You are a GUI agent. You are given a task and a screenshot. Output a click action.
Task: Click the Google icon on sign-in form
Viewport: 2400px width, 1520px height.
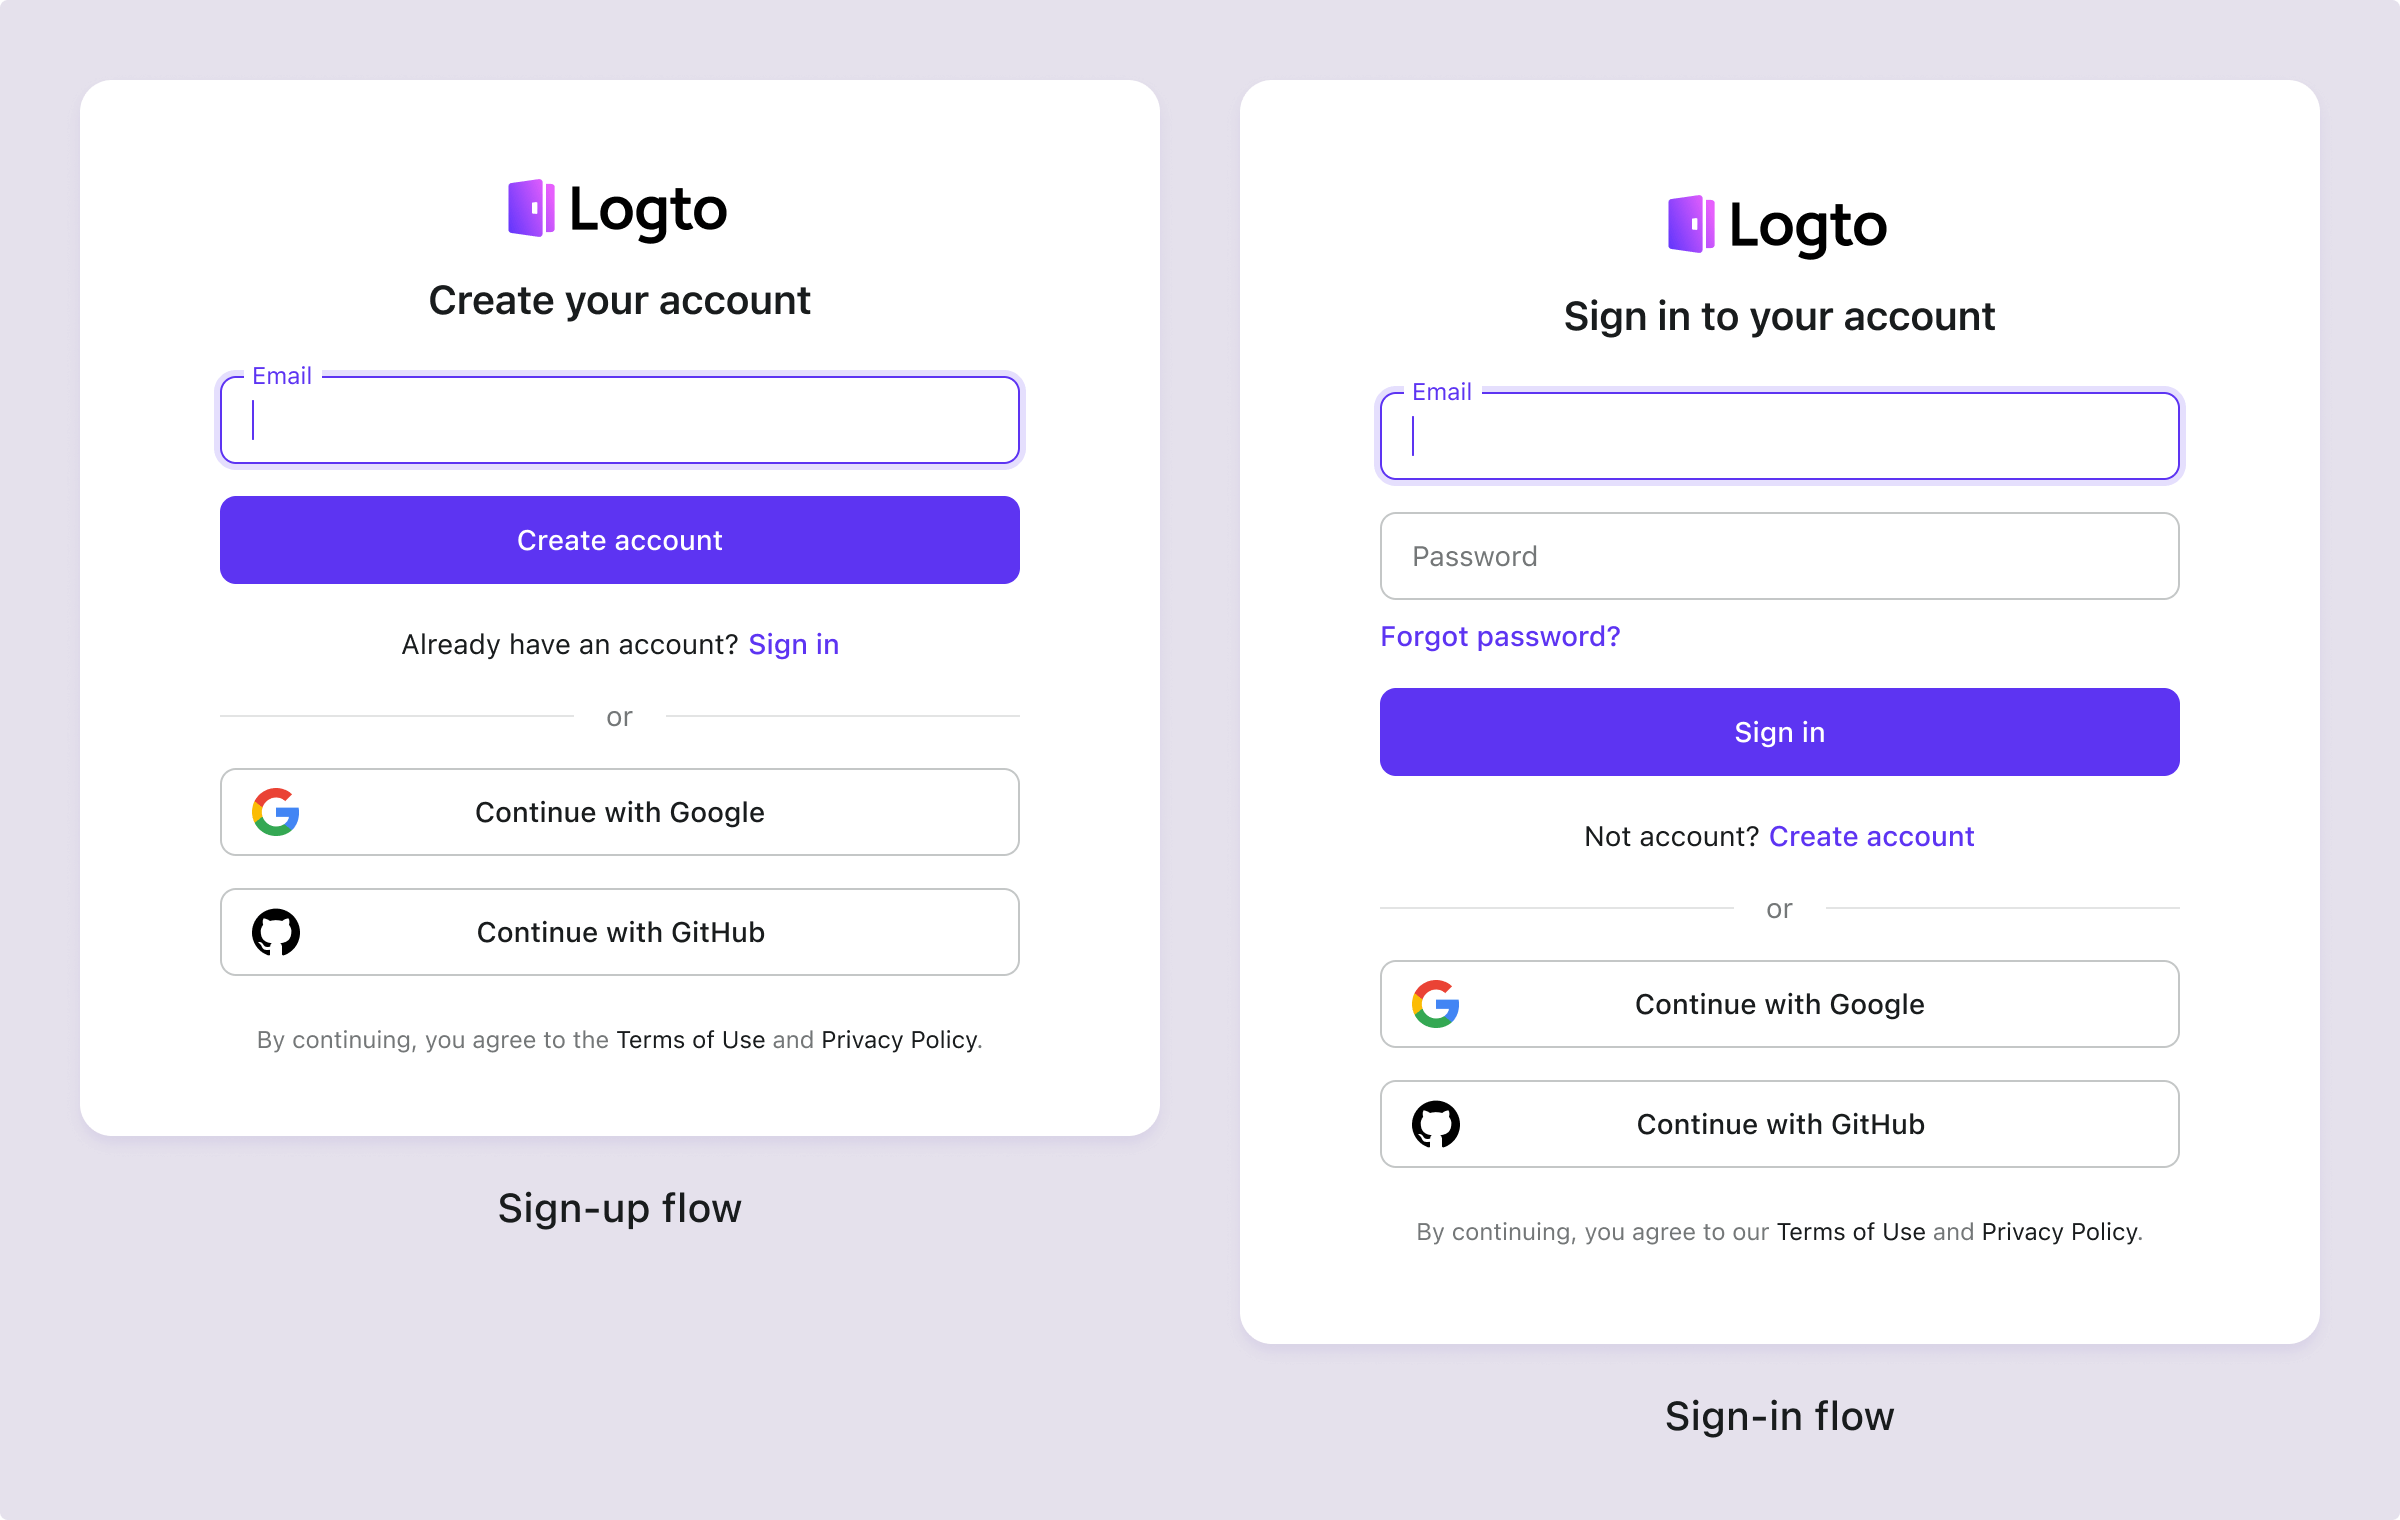(x=1436, y=1002)
